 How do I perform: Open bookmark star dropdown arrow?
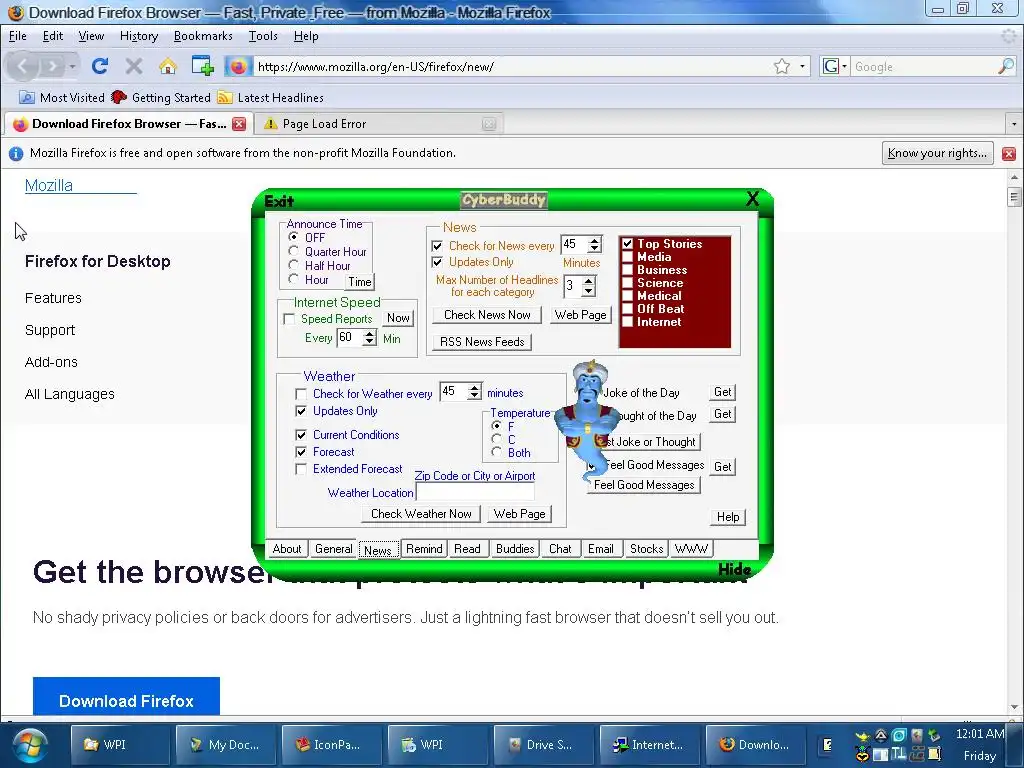tap(802, 66)
